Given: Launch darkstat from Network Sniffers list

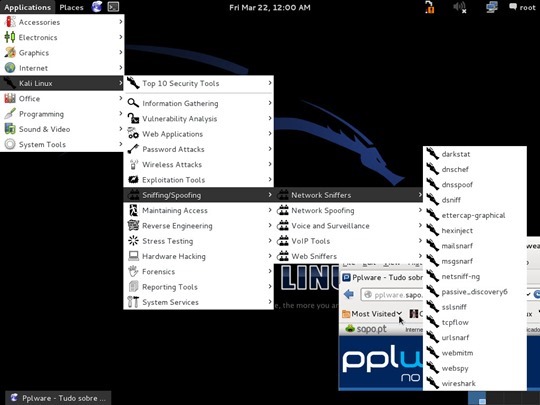Looking at the screenshot, I should coord(475,154).
